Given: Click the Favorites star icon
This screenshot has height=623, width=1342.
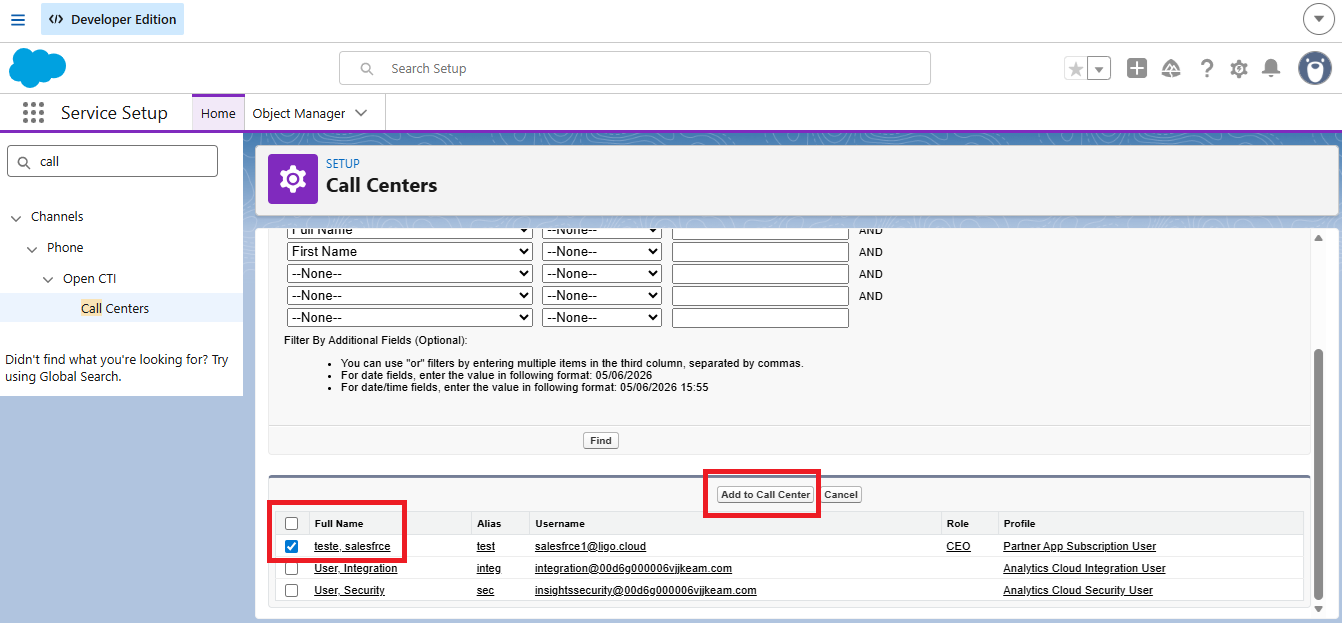Looking at the screenshot, I should coord(1076,69).
